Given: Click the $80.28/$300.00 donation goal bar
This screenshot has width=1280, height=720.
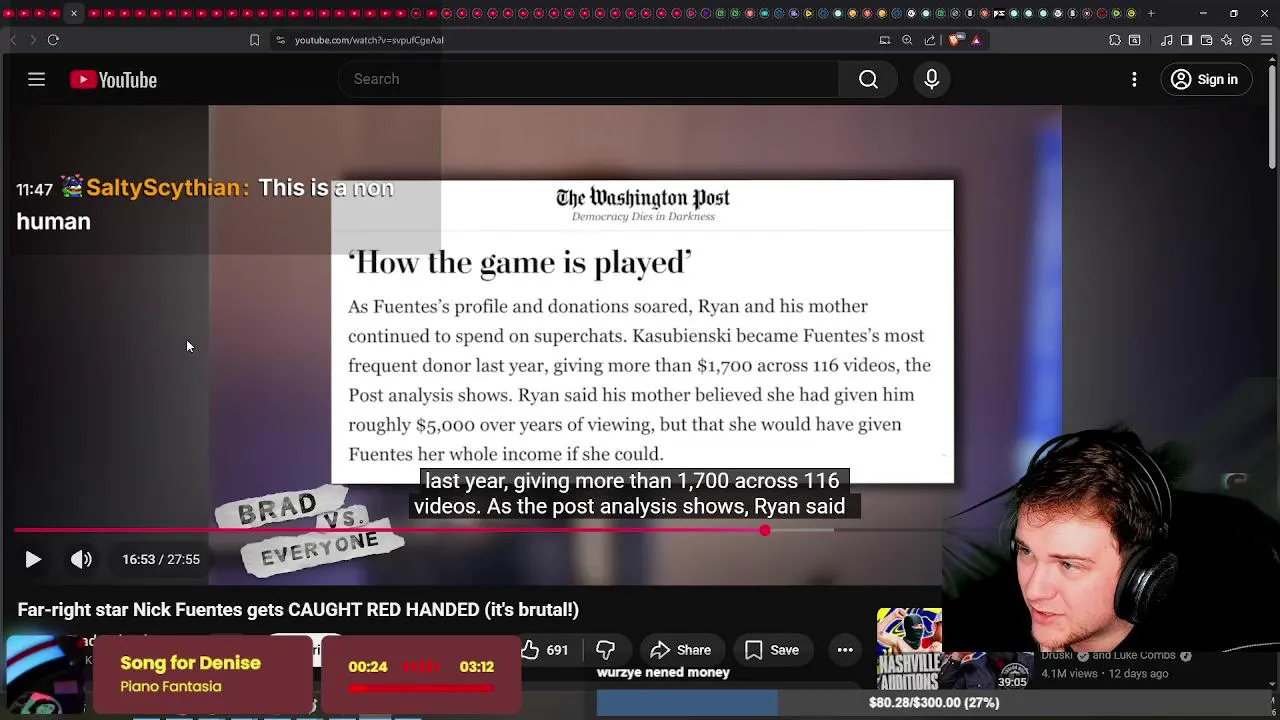Looking at the screenshot, I should [x=934, y=702].
